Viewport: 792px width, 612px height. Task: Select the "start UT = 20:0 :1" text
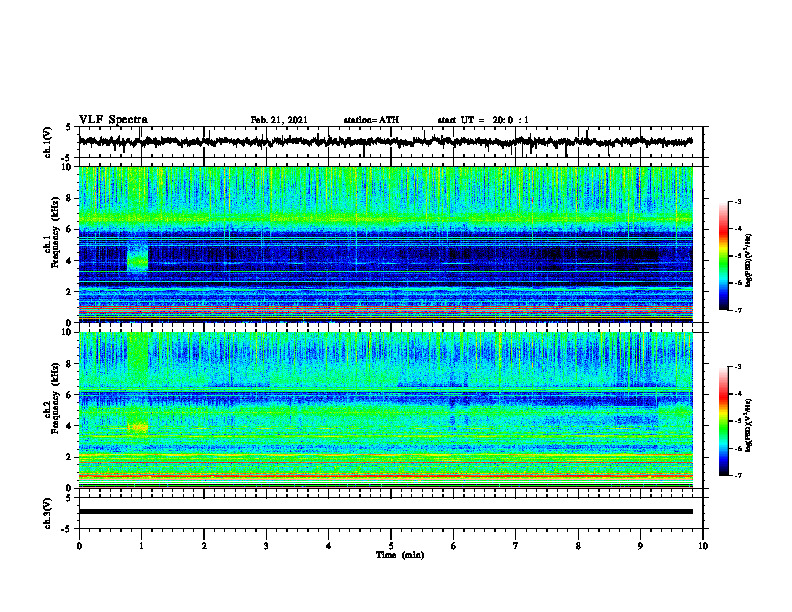483,120
